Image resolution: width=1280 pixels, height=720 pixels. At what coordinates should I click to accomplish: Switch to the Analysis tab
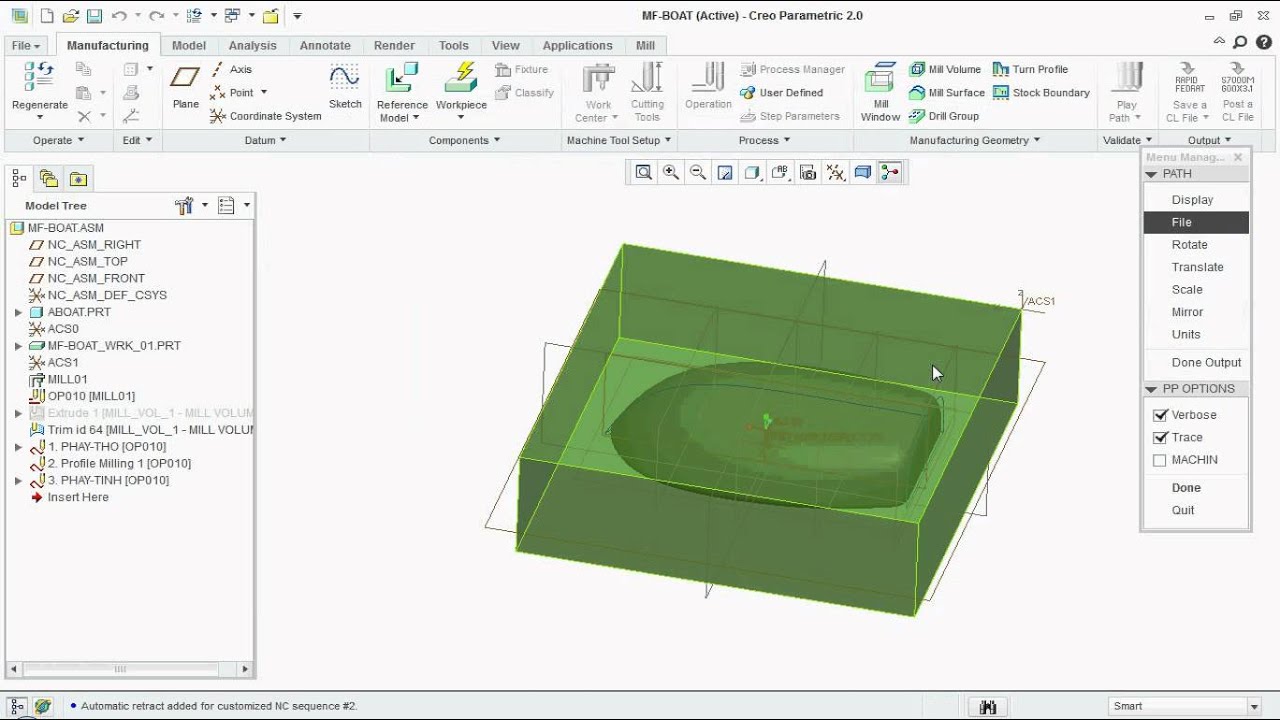point(252,46)
